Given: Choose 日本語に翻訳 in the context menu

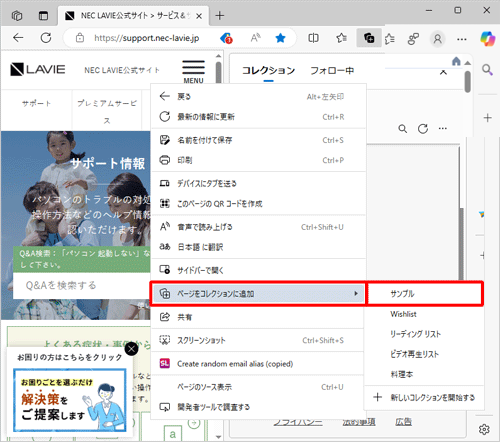Looking at the screenshot, I should 258,247.
